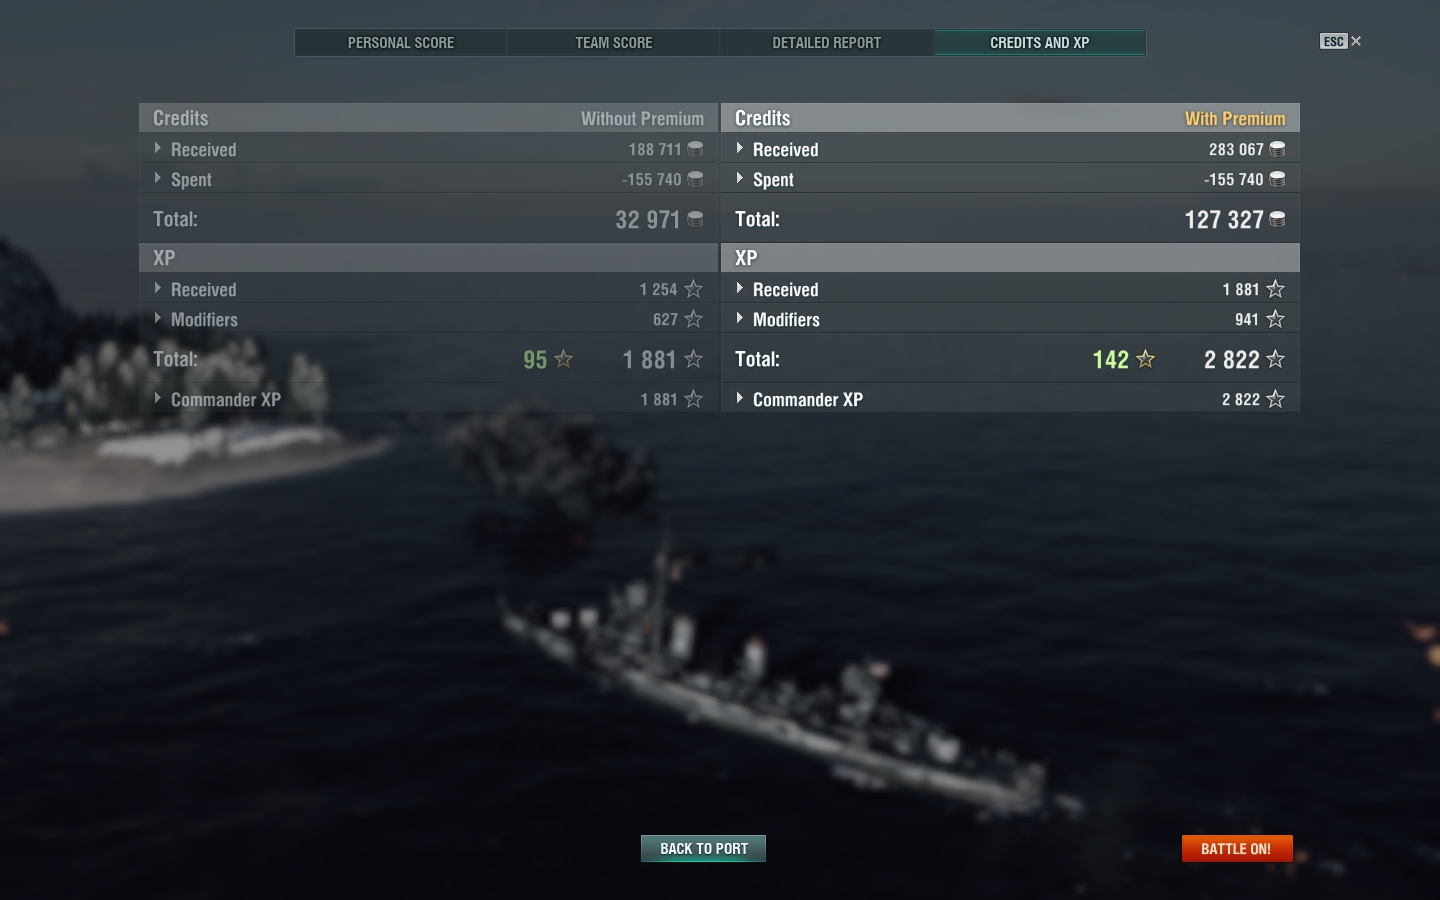The width and height of the screenshot is (1440, 900).
Task: Click the Battle On! button
Action: [x=1237, y=848]
